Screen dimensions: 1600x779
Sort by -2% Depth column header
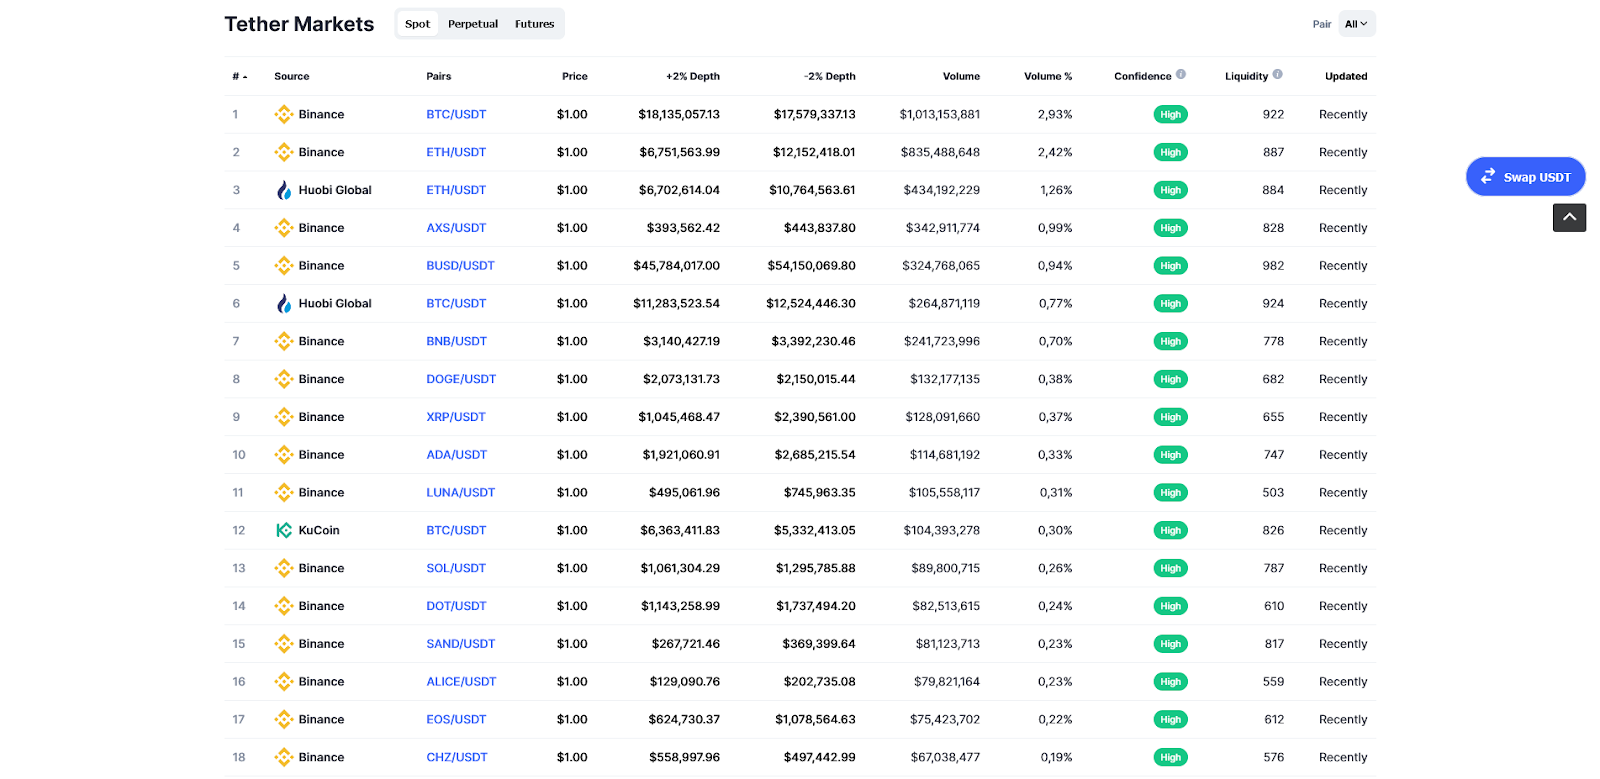point(830,76)
